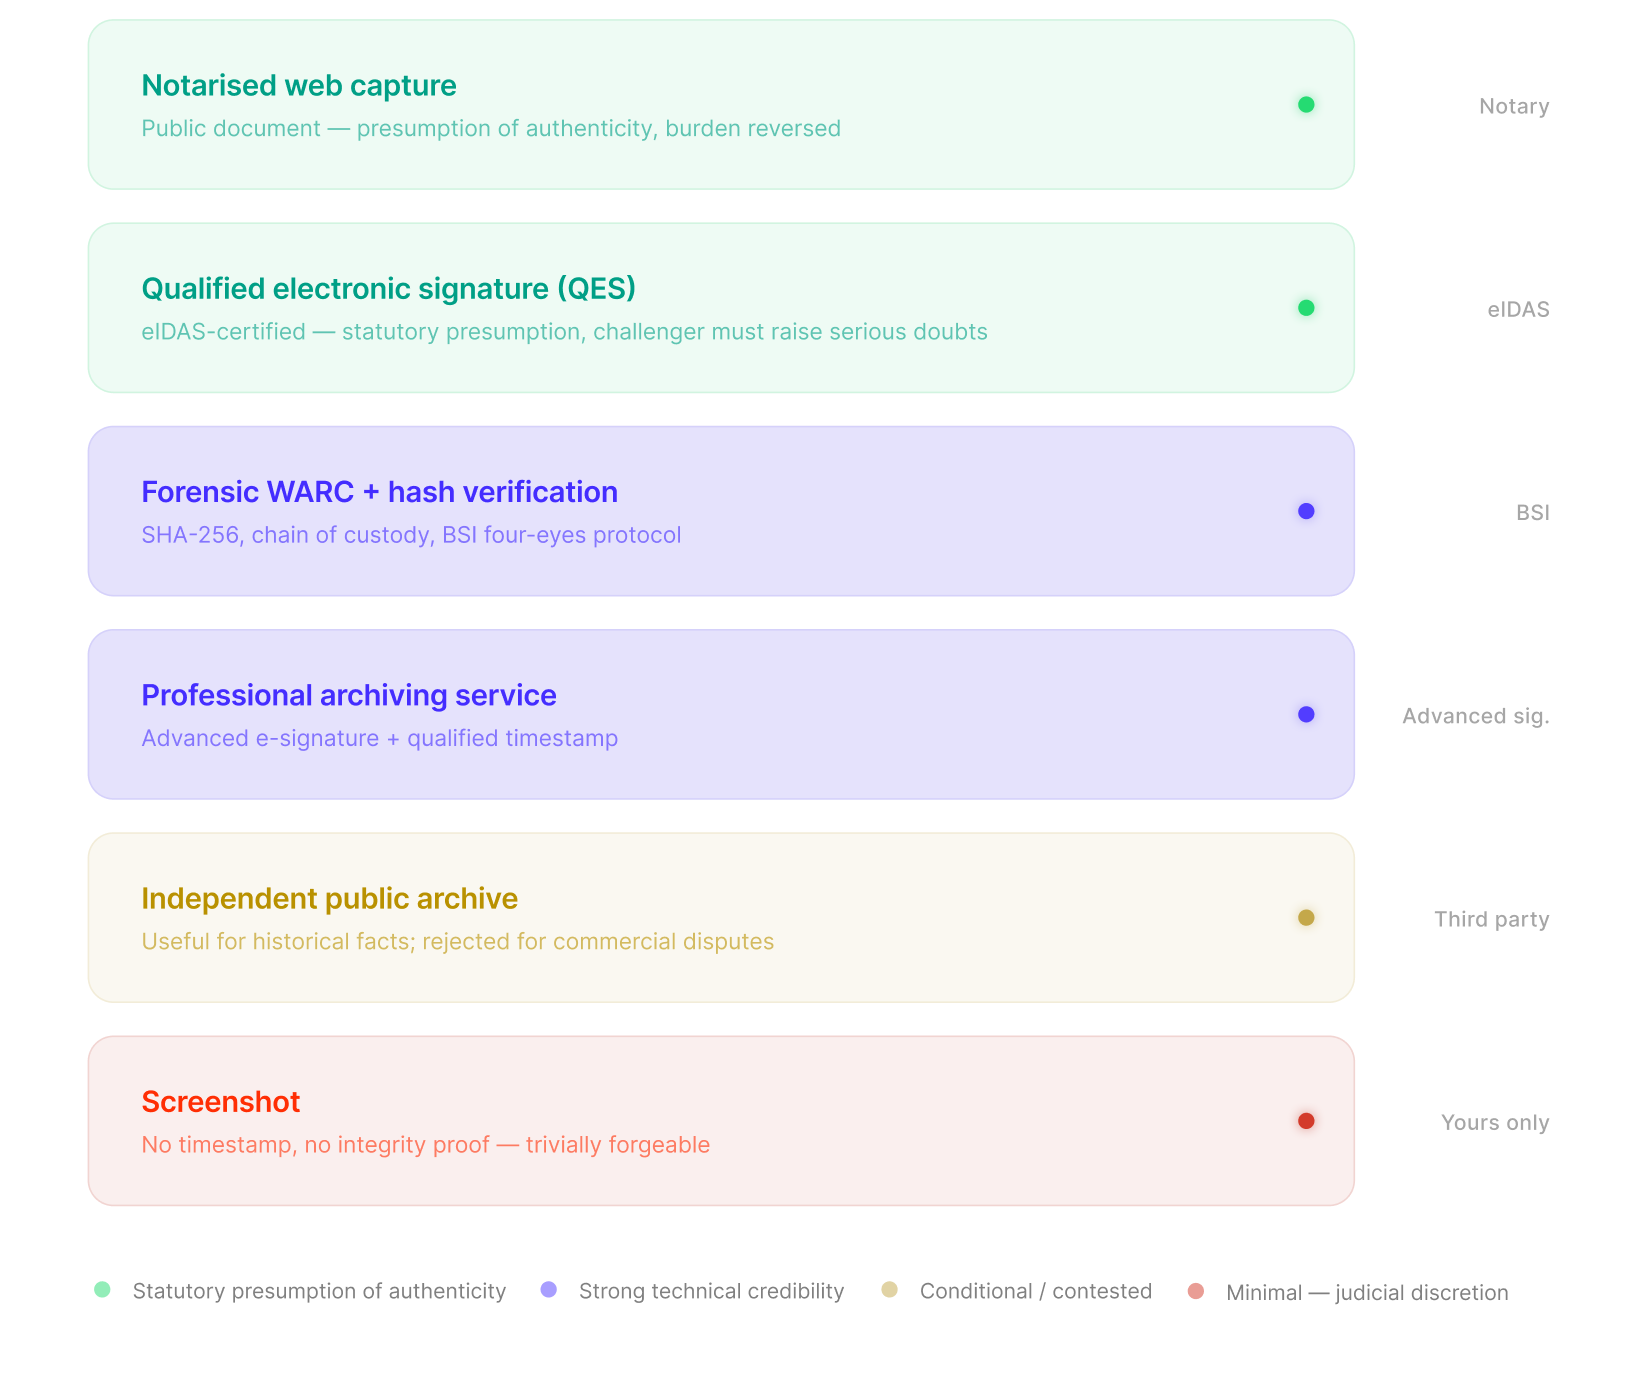This screenshot has height=1384, width=1642.
Task: Select the purple dot on Forensic WARC card
Action: [1306, 511]
